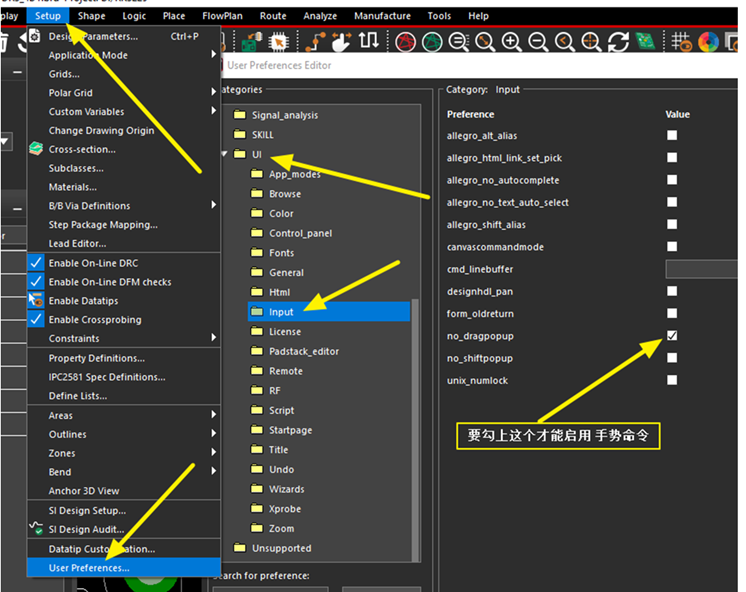
Task: Click the Design Parameters gear icon
Action: 35,36
